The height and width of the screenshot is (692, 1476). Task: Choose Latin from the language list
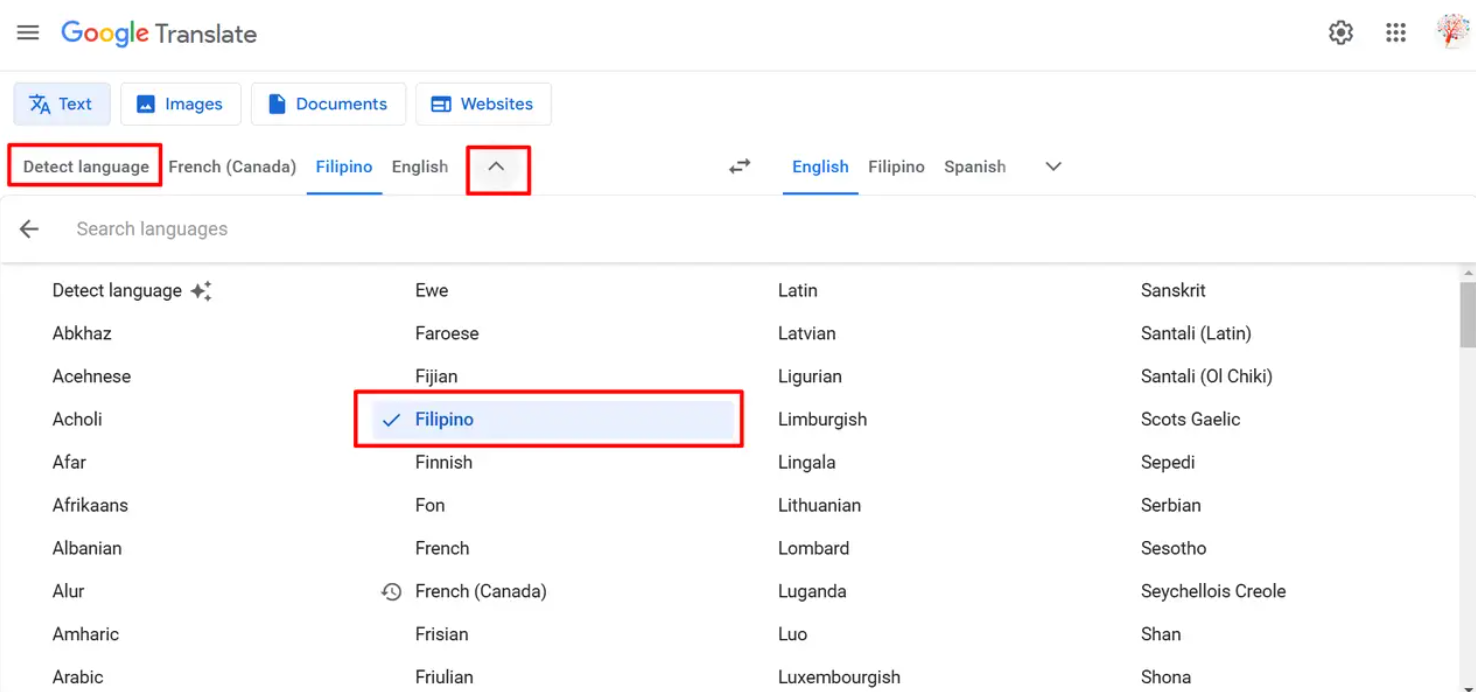[x=798, y=291]
